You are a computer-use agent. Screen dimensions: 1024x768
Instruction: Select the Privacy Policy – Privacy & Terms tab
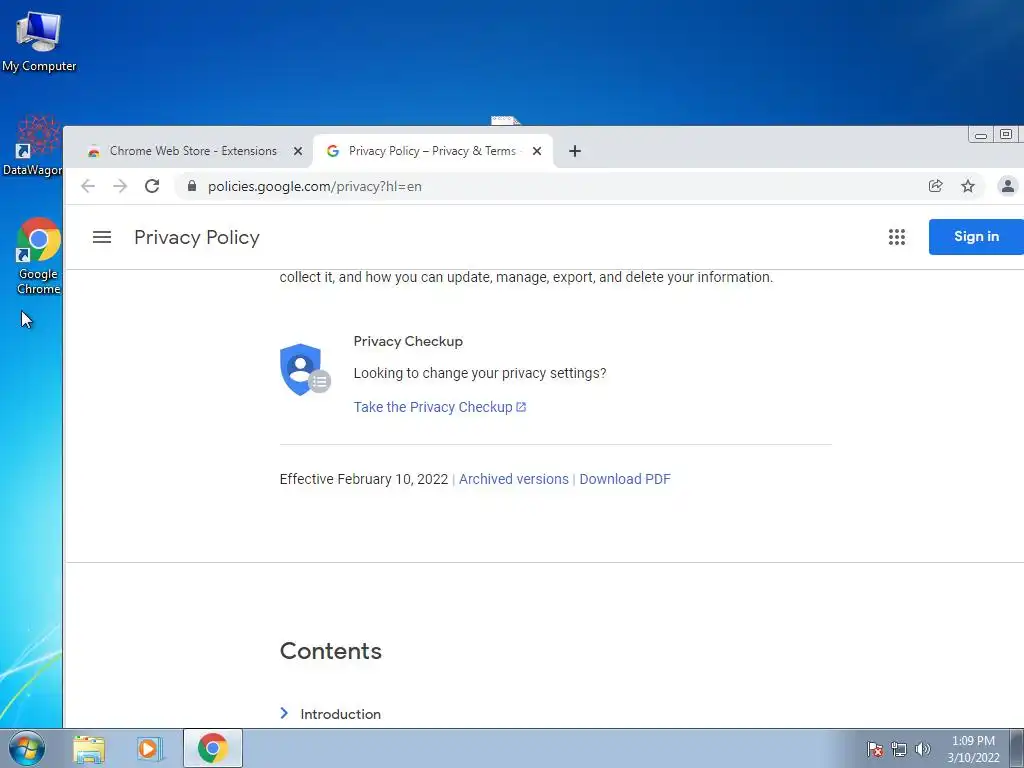[433, 151]
